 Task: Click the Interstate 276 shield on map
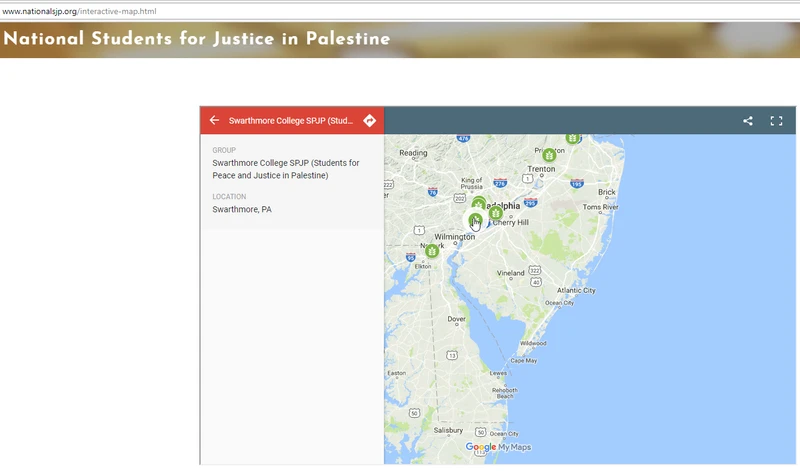click(x=500, y=183)
